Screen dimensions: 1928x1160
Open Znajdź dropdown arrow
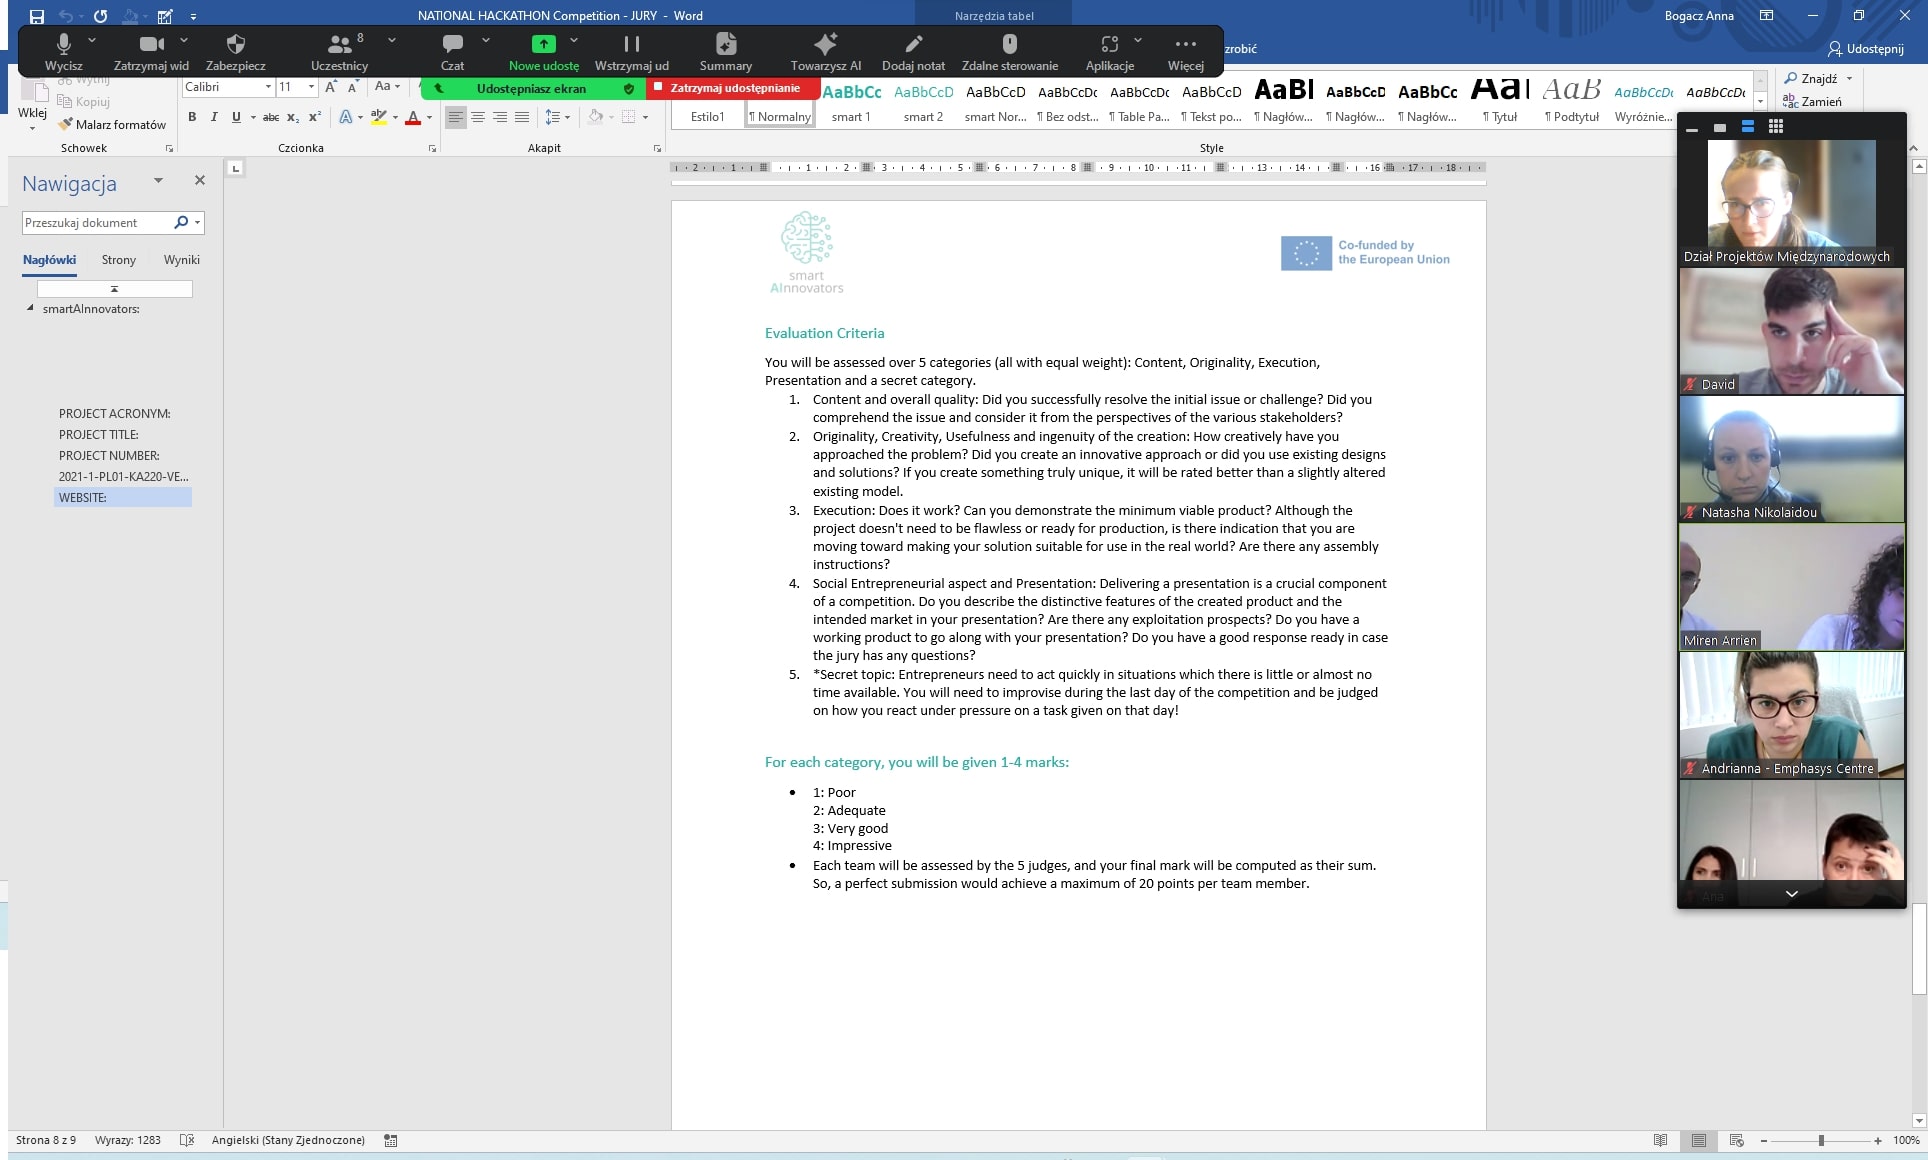coord(1849,78)
